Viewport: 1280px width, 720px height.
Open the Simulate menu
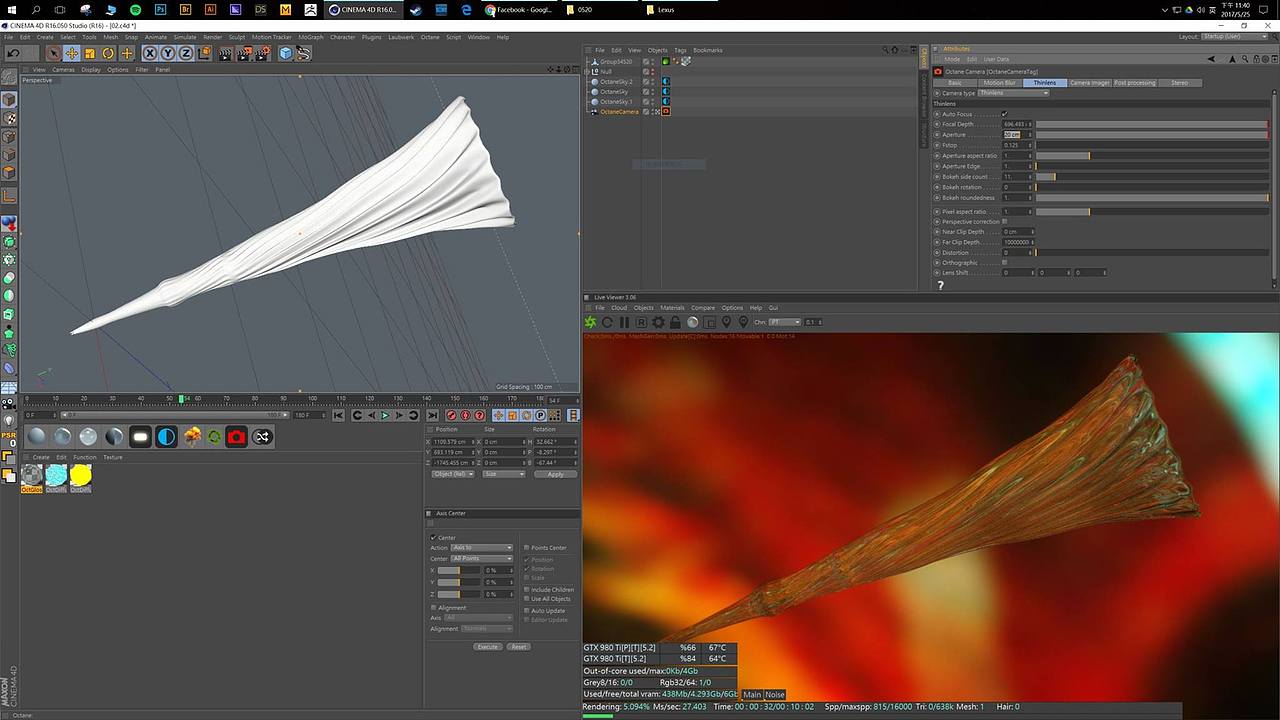pyautogui.click(x=185, y=37)
